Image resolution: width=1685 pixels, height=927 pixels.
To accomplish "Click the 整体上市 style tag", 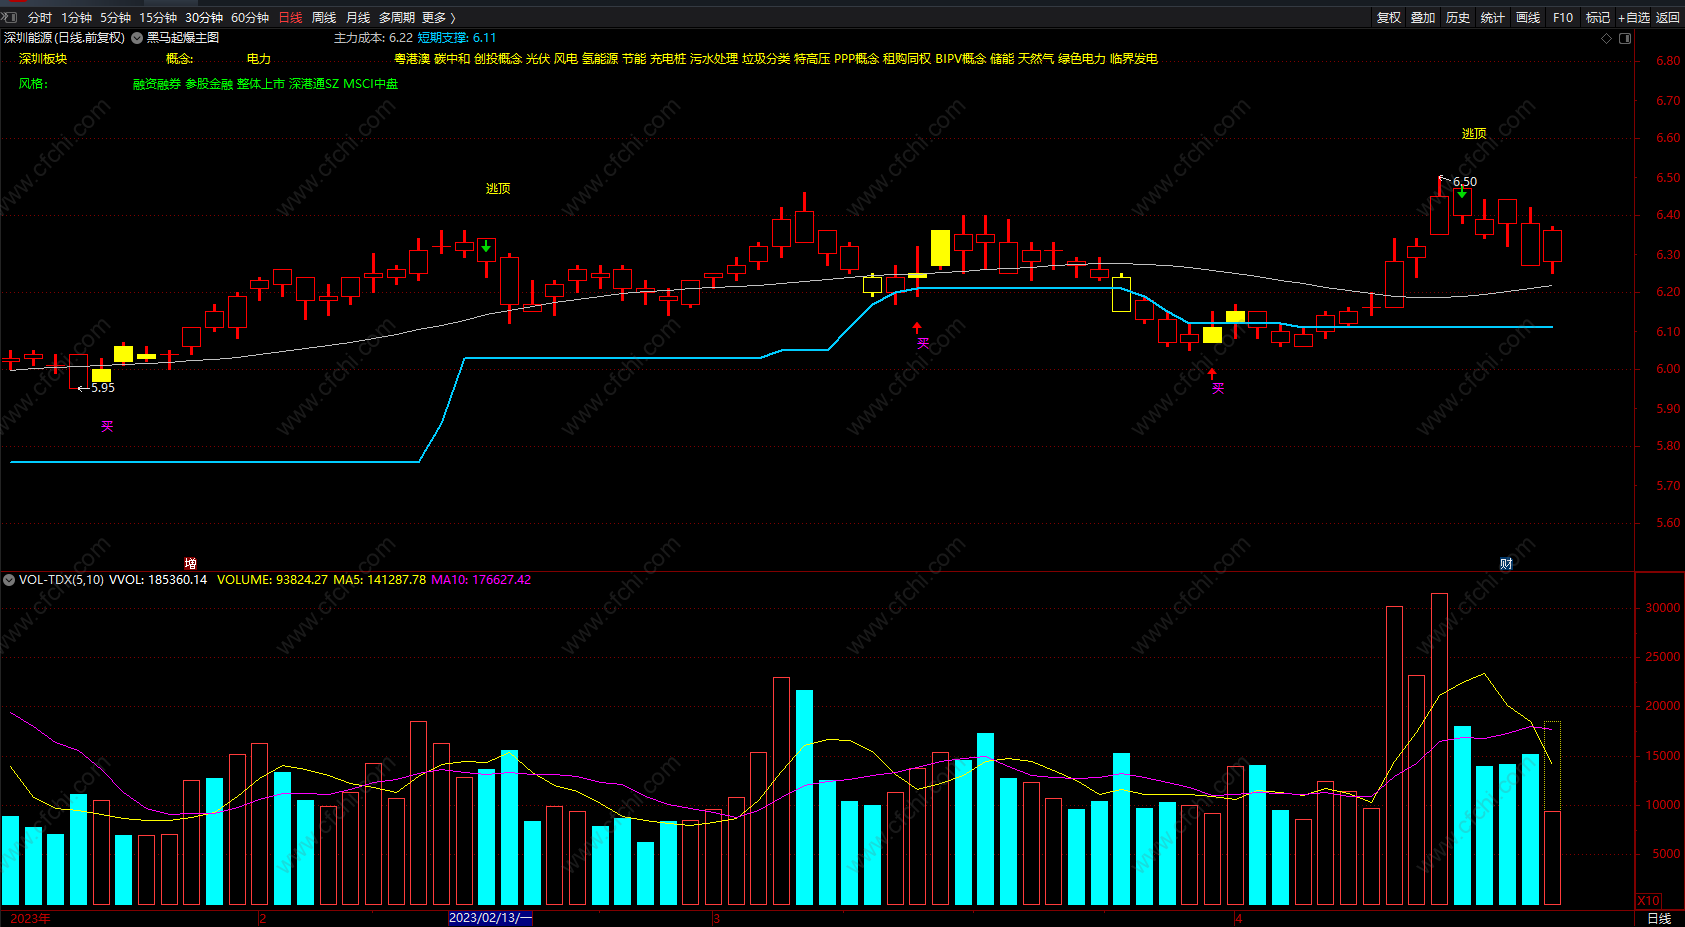I will [x=261, y=84].
